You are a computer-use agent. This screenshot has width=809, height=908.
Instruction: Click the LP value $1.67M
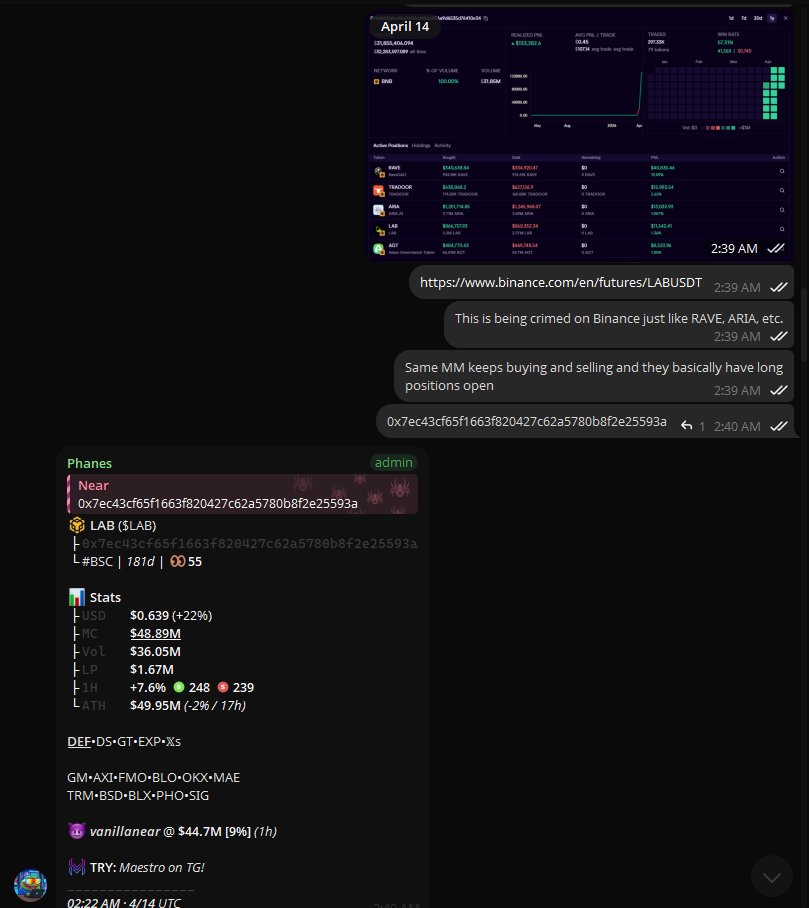tap(152, 669)
